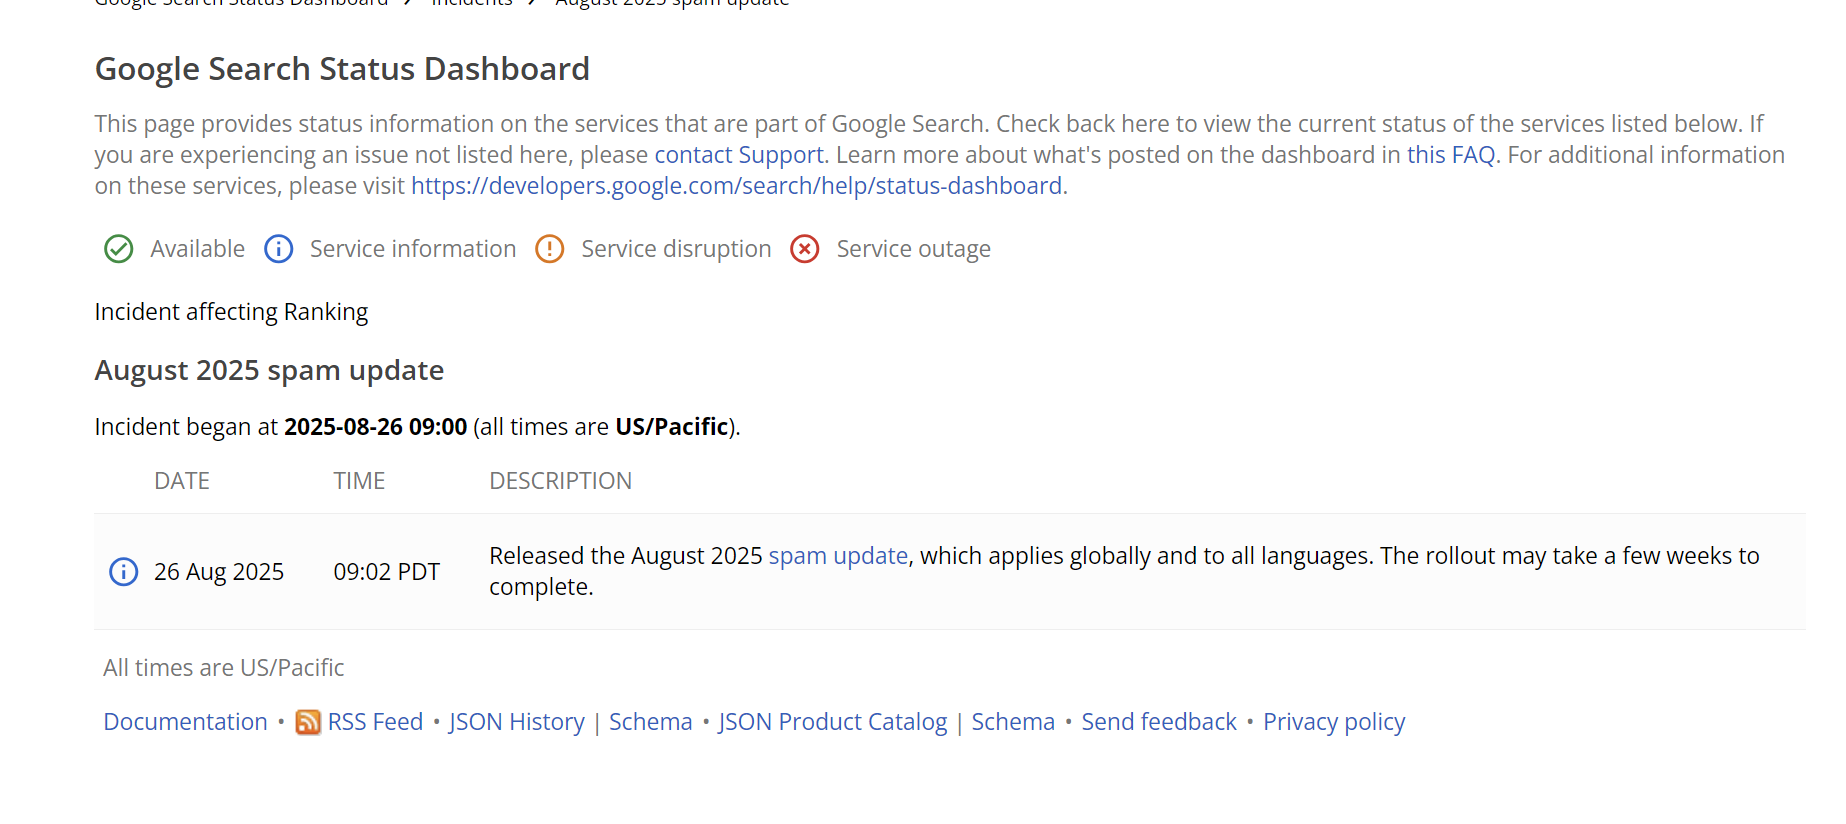The height and width of the screenshot is (824, 1846).
Task: Click the orange Service disruption icon
Action: click(x=550, y=249)
